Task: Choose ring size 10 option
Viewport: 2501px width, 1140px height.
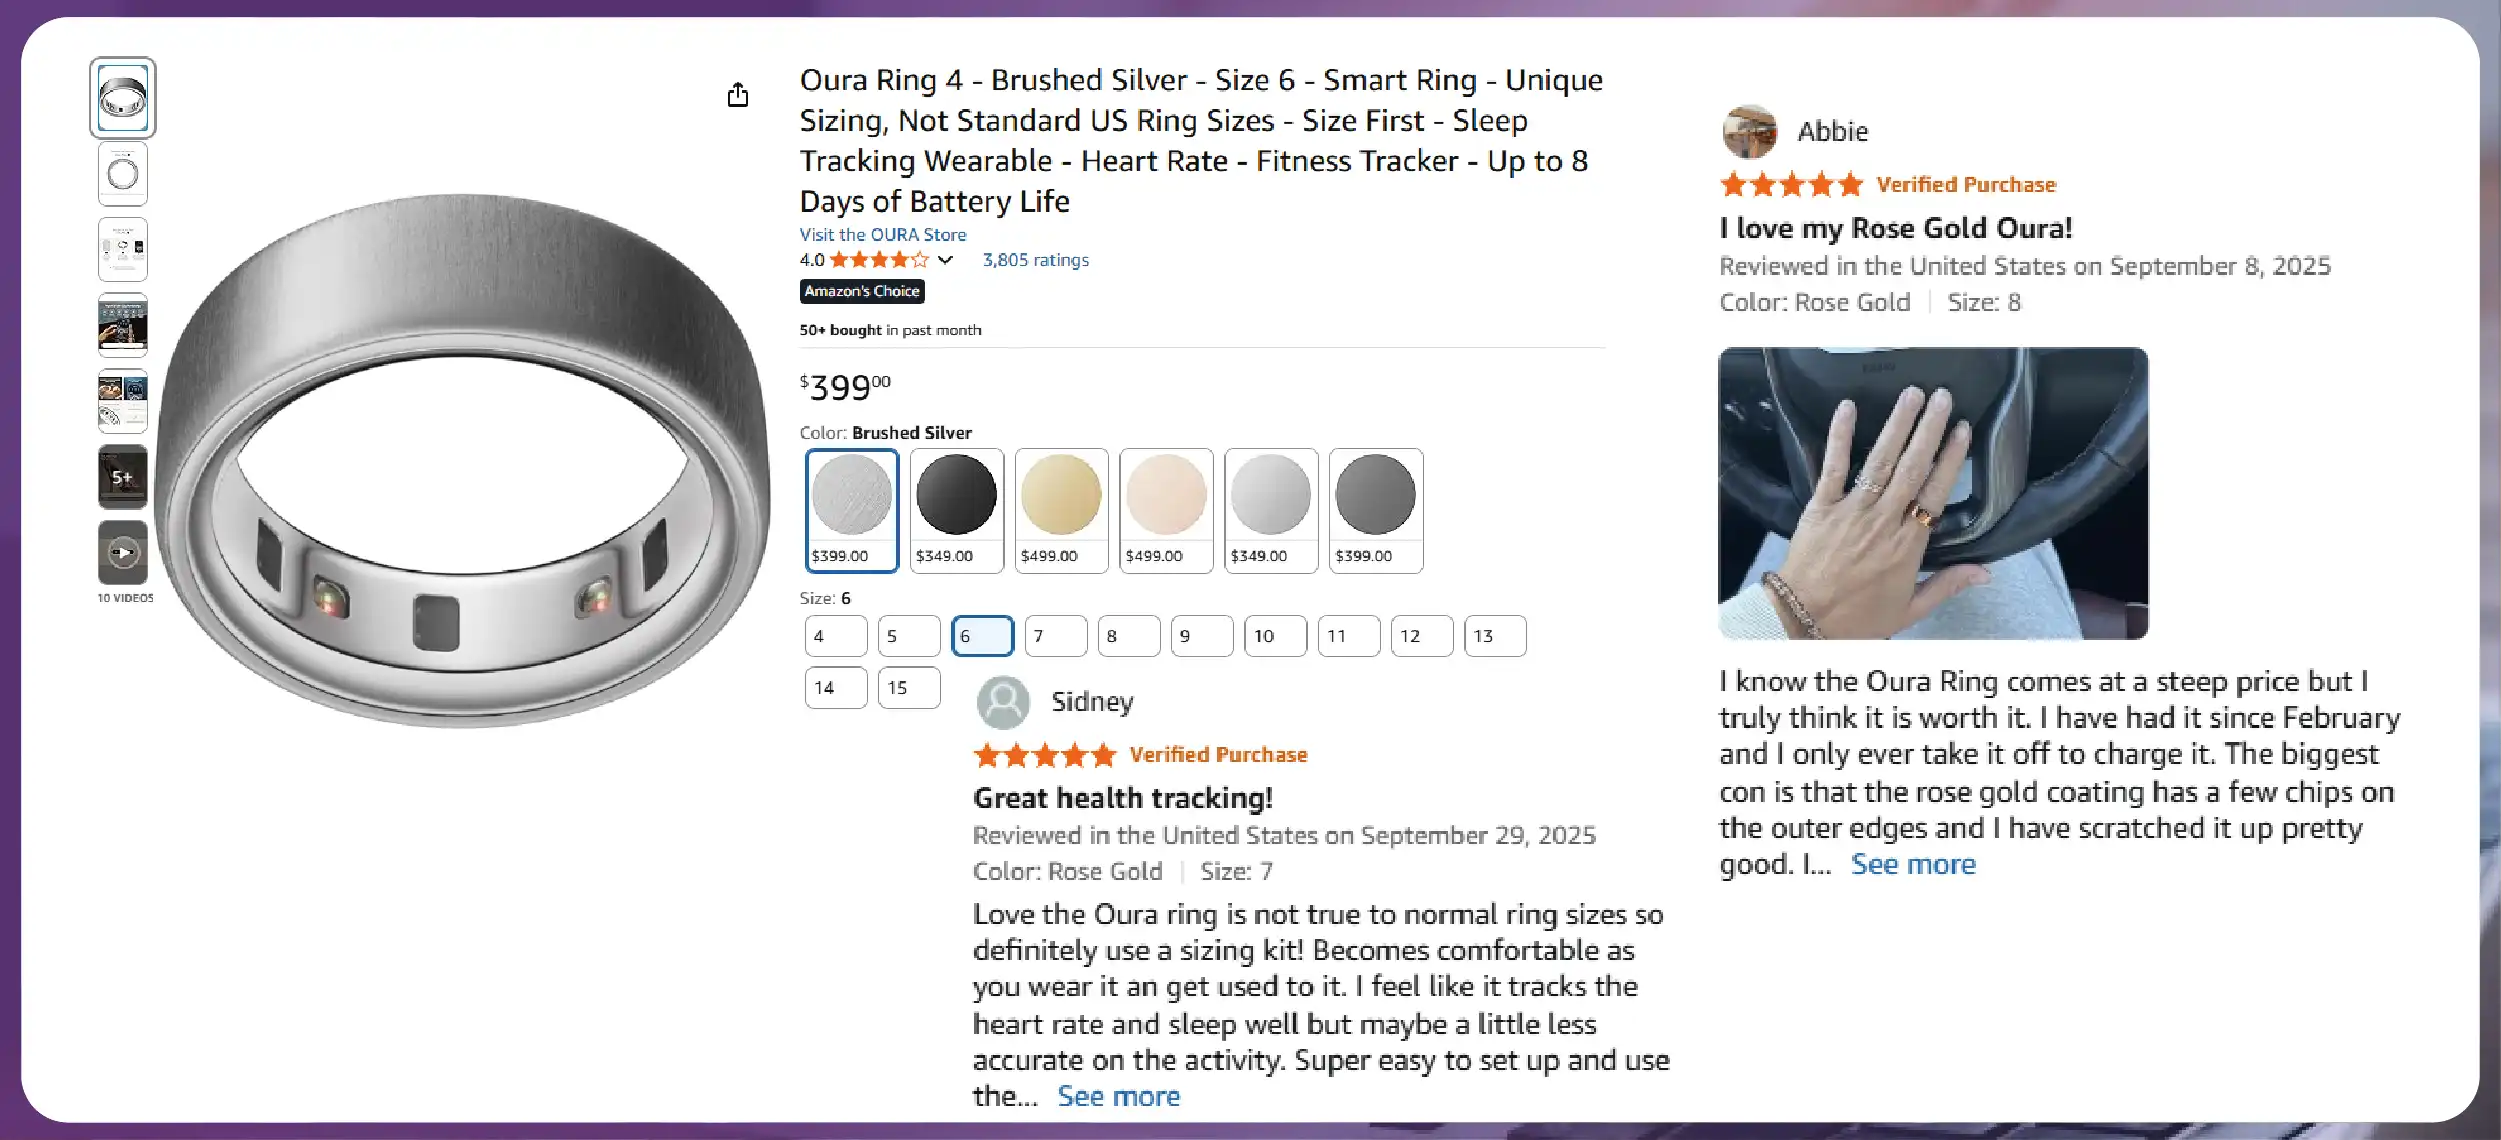Action: [x=1275, y=636]
